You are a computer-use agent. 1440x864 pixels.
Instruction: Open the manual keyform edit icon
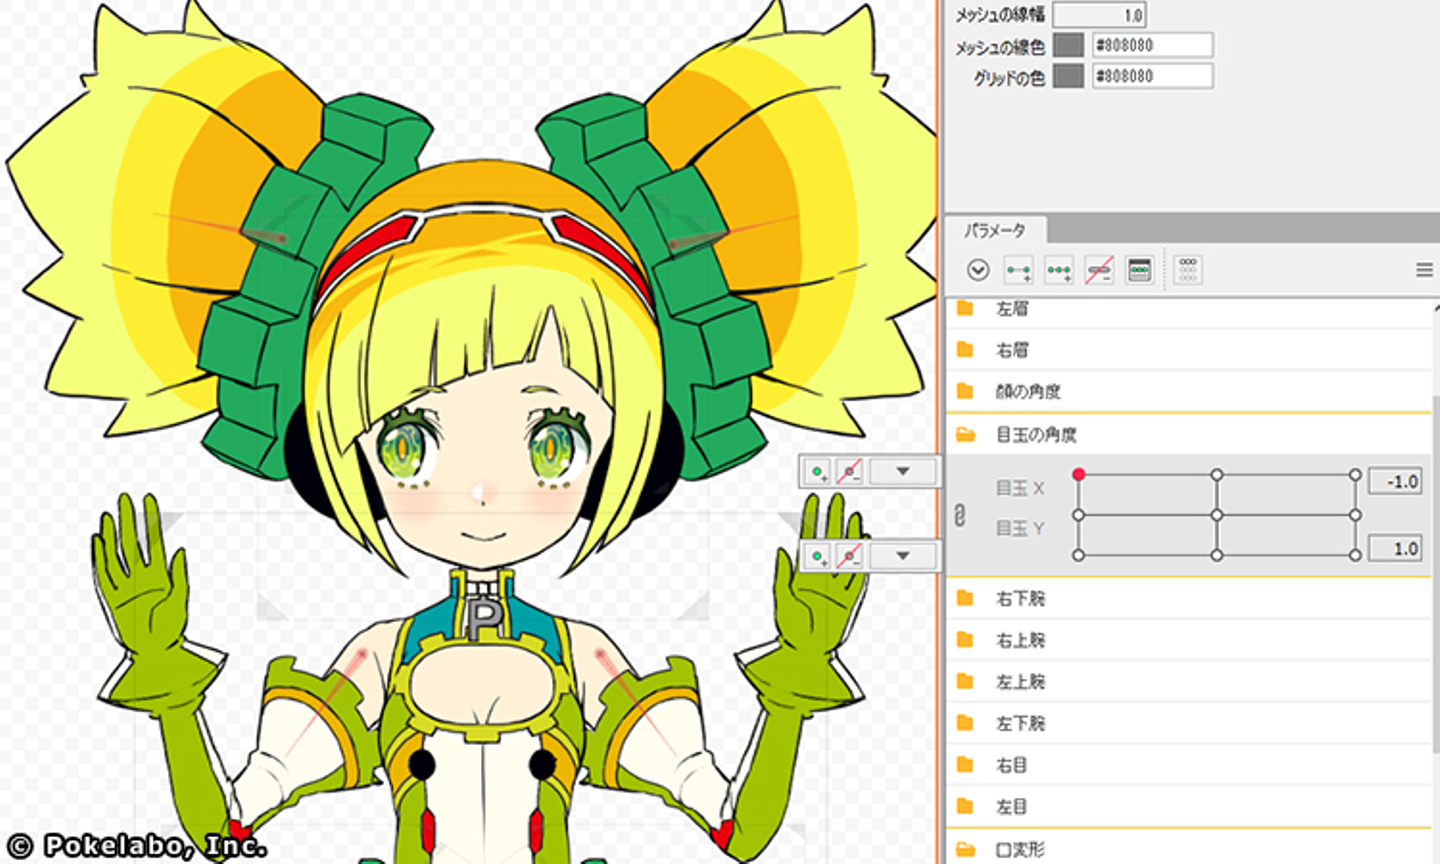click(1139, 270)
